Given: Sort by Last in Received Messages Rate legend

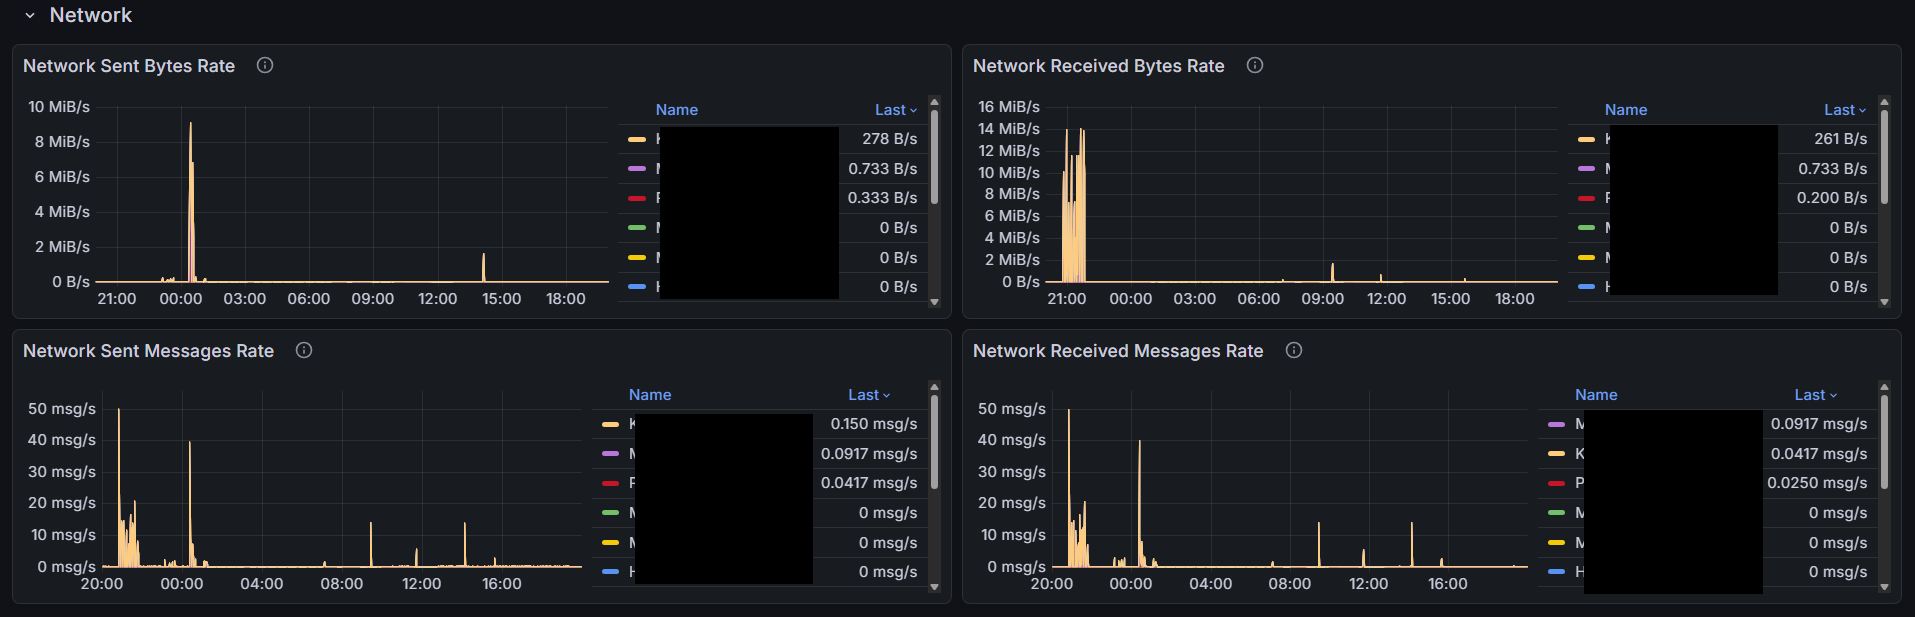Looking at the screenshot, I should (1815, 395).
